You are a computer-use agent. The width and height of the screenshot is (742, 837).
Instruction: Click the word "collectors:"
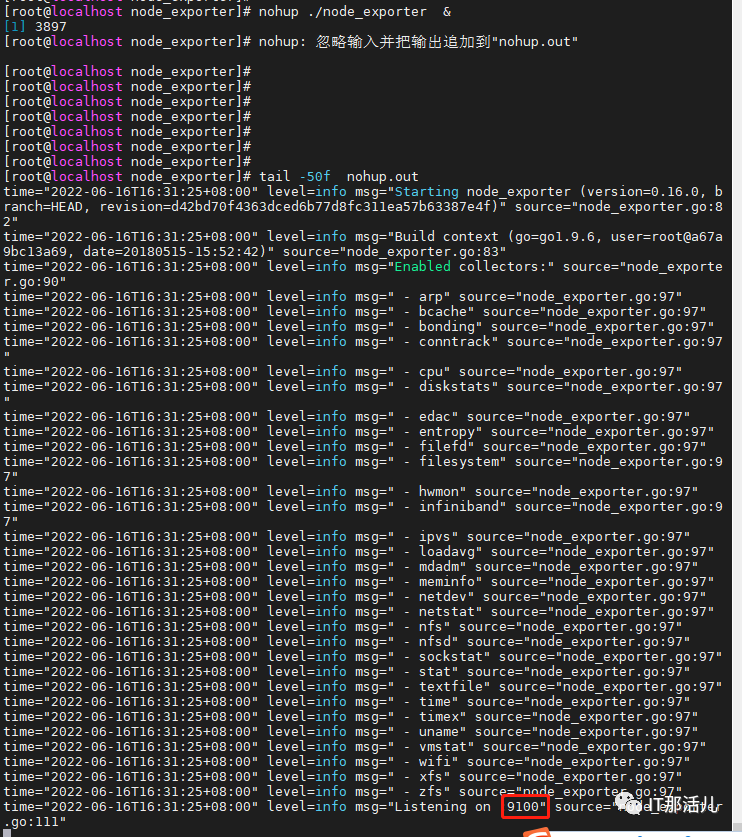(x=503, y=266)
